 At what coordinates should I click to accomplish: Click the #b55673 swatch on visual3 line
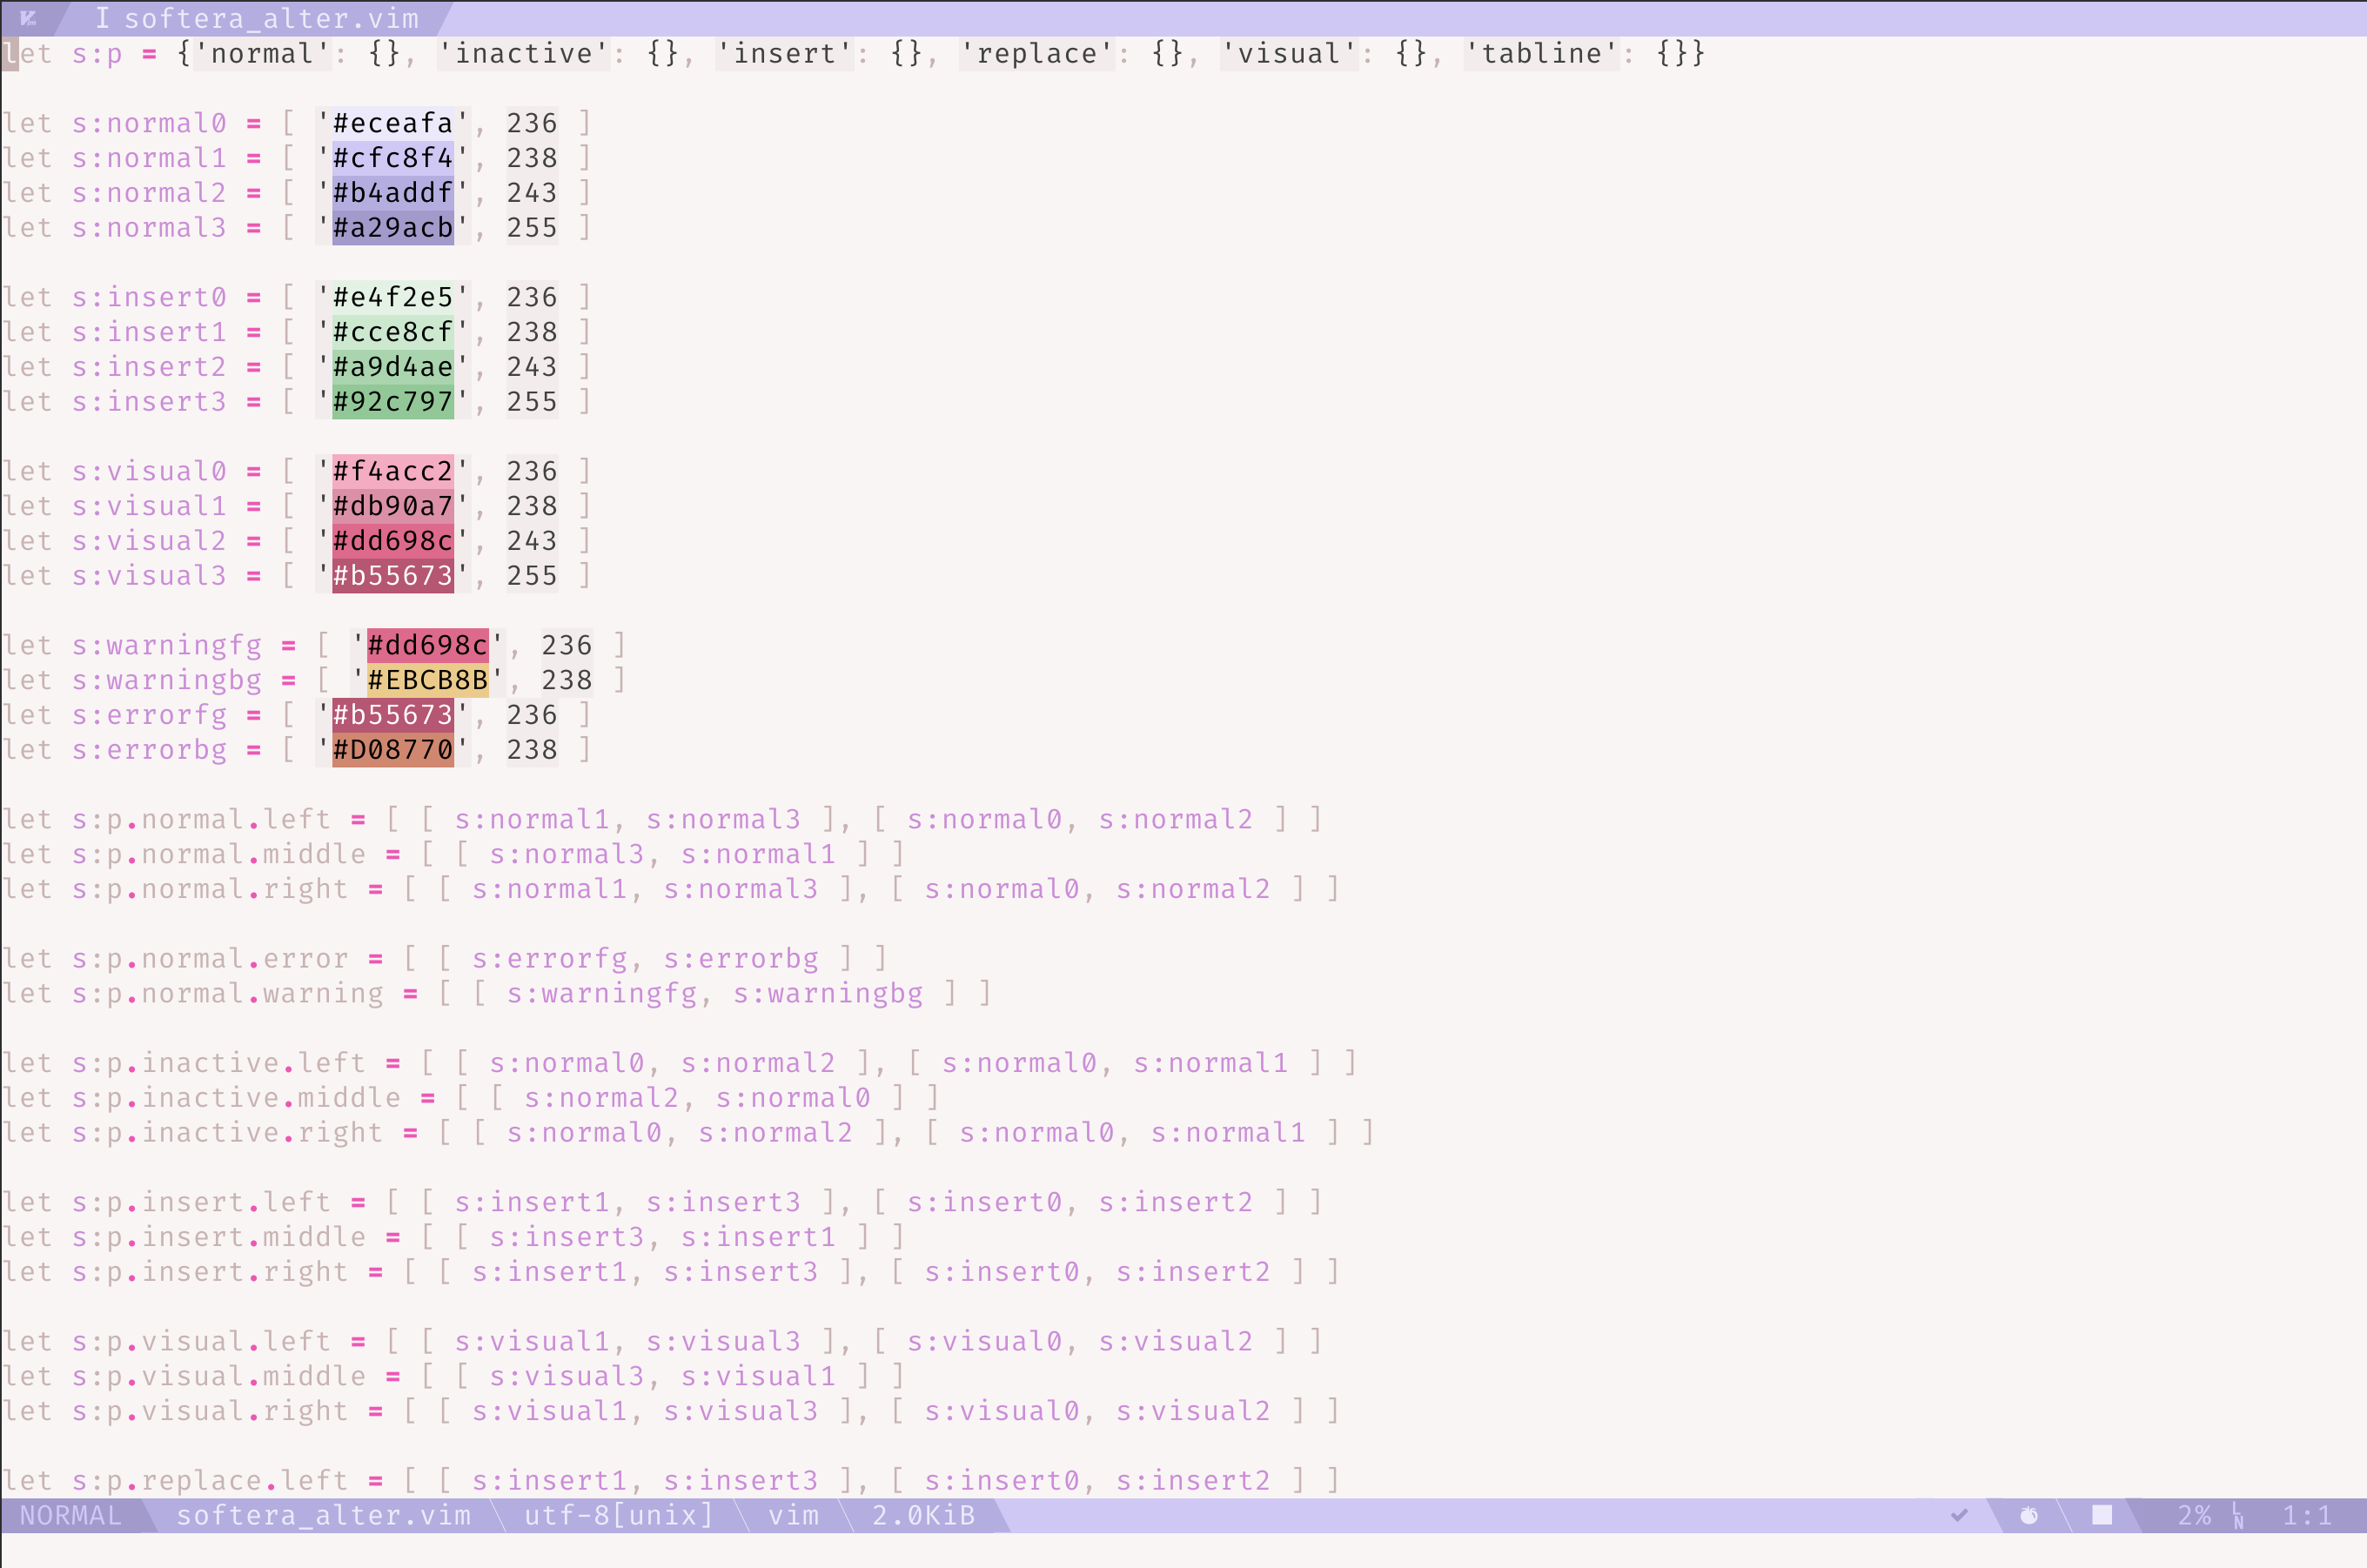coord(392,575)
